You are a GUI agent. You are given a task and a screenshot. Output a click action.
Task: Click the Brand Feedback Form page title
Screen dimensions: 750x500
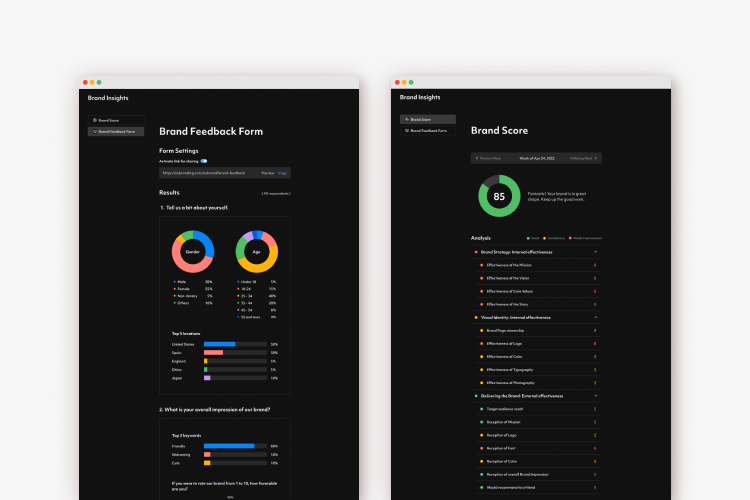pos(211,132)
